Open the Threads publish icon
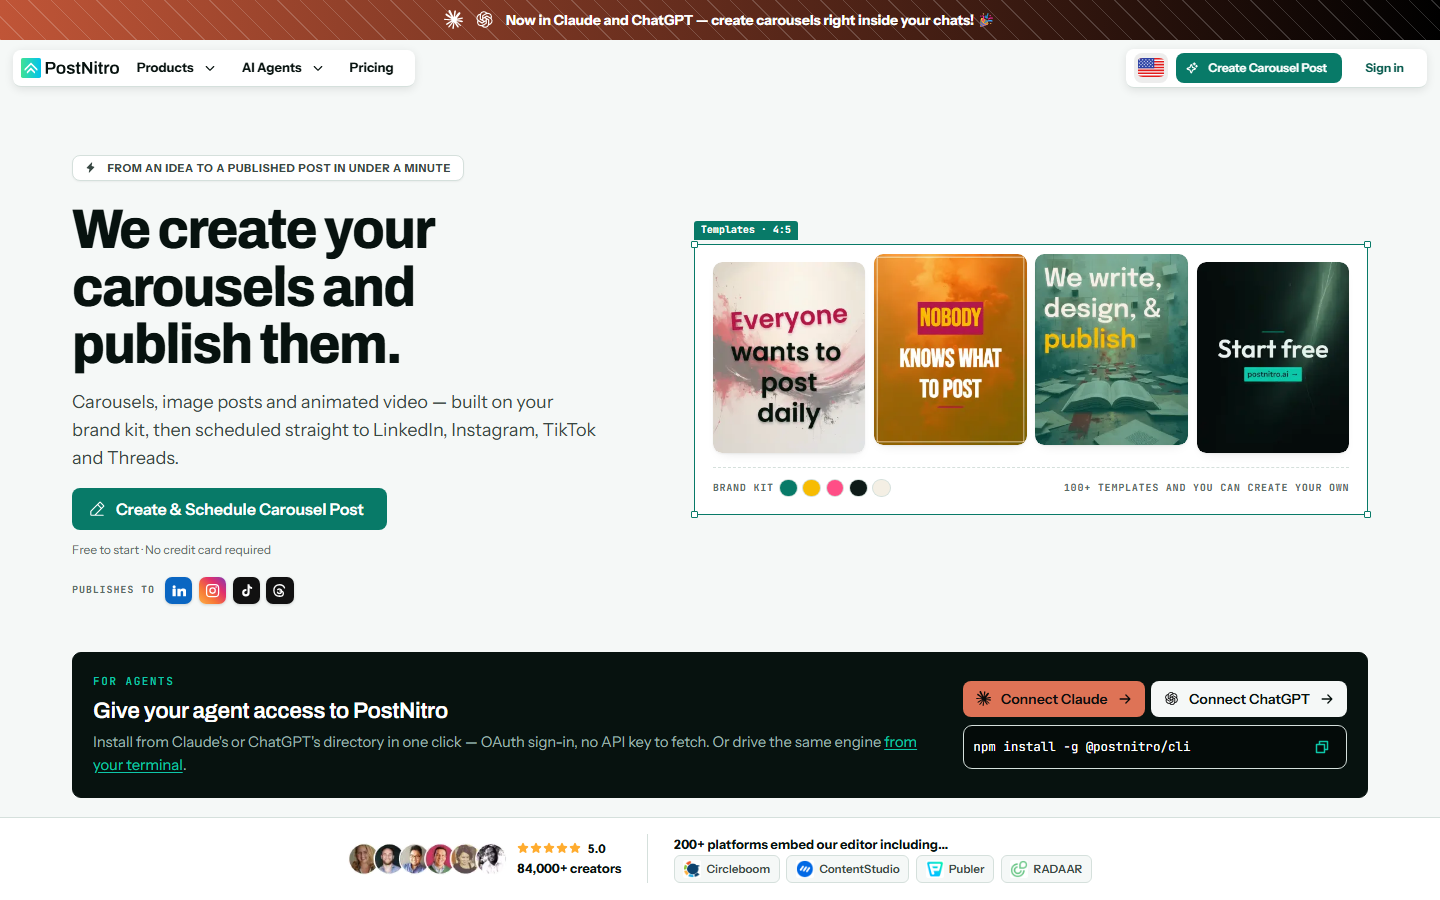1440x900 pixels. click(x=280, y=591)
